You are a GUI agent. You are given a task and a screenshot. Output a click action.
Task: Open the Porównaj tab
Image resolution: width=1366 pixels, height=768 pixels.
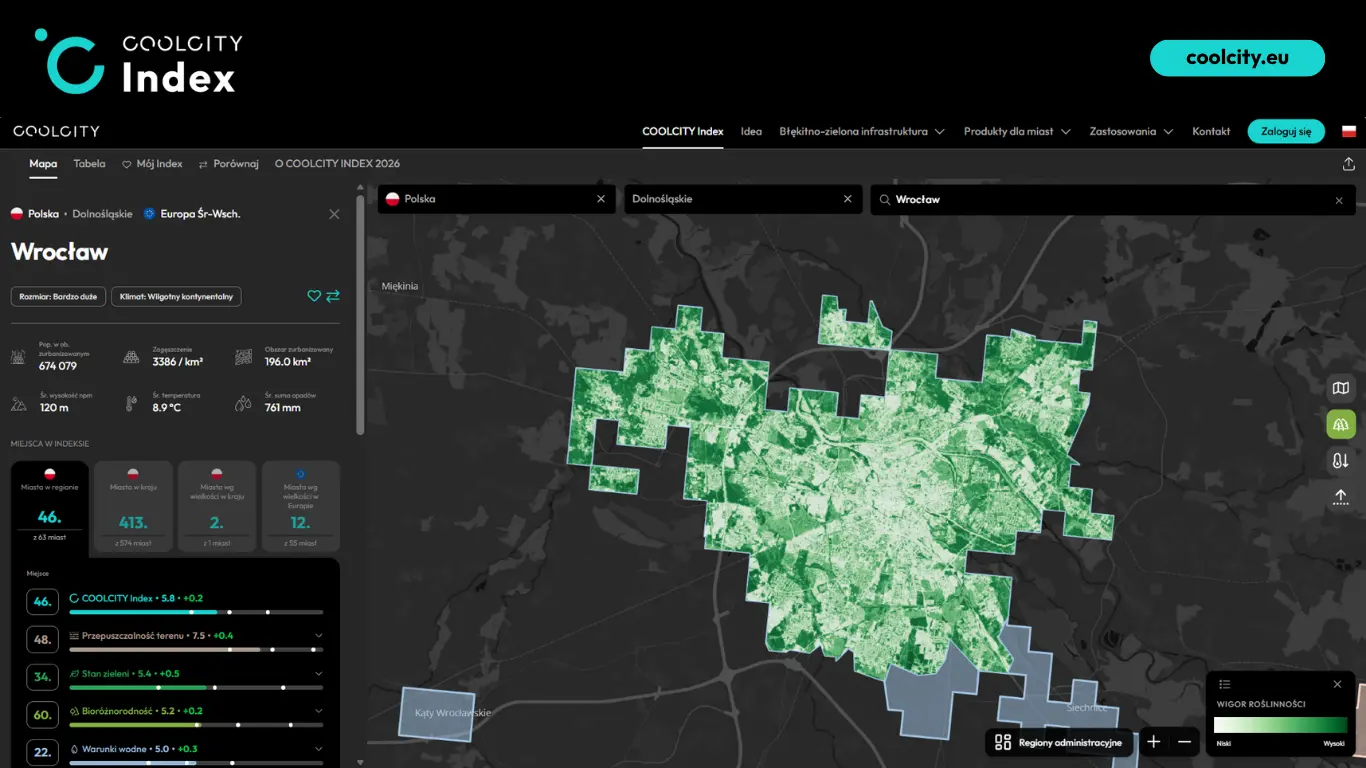point(229,164)
